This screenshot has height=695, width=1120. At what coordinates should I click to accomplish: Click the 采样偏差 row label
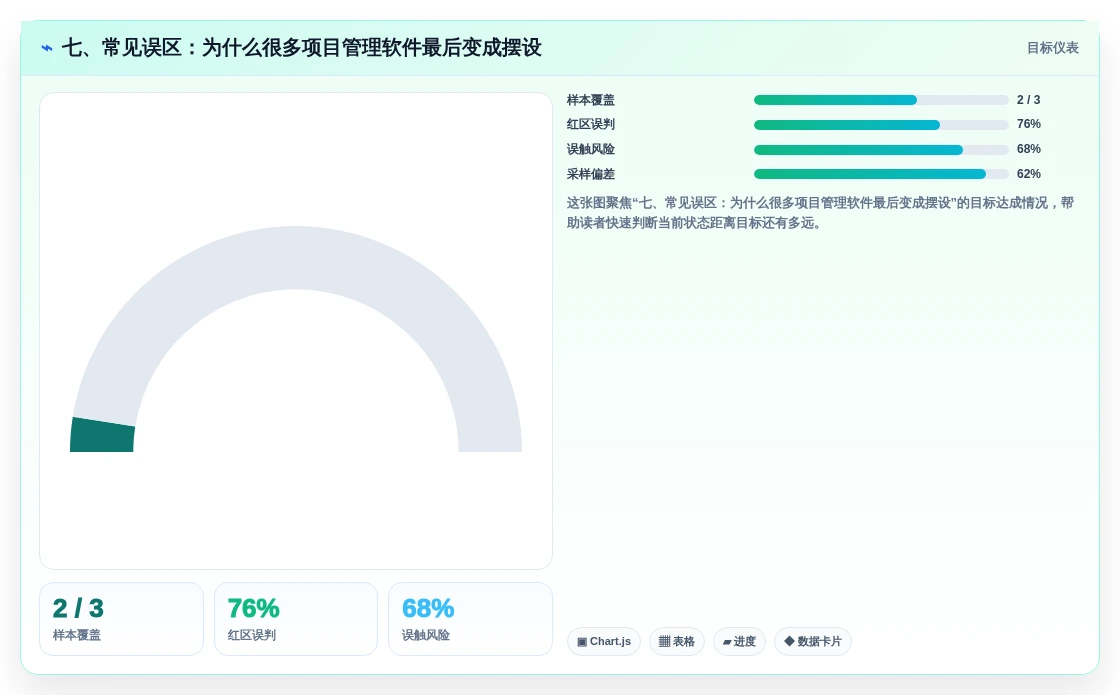tap(591, 174)
